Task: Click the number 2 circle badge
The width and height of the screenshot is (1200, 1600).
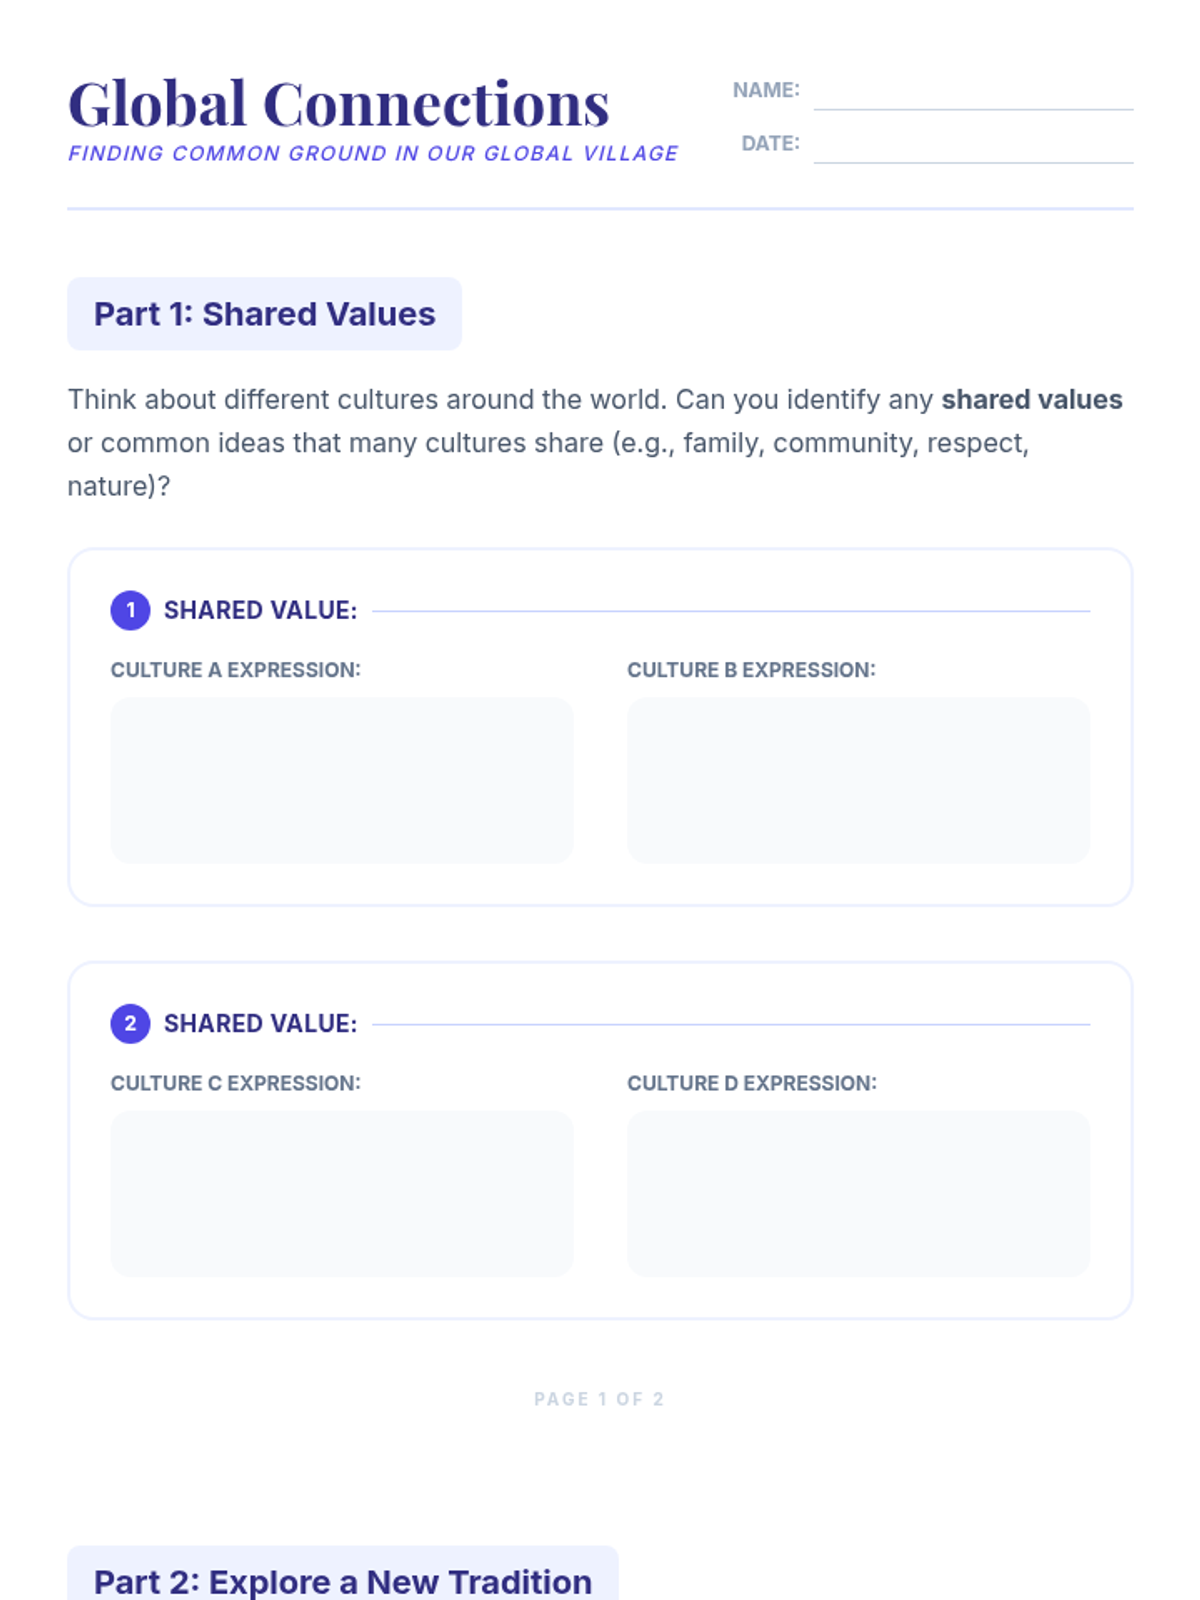Action: pyautogui.click(x=130, y=1023)
